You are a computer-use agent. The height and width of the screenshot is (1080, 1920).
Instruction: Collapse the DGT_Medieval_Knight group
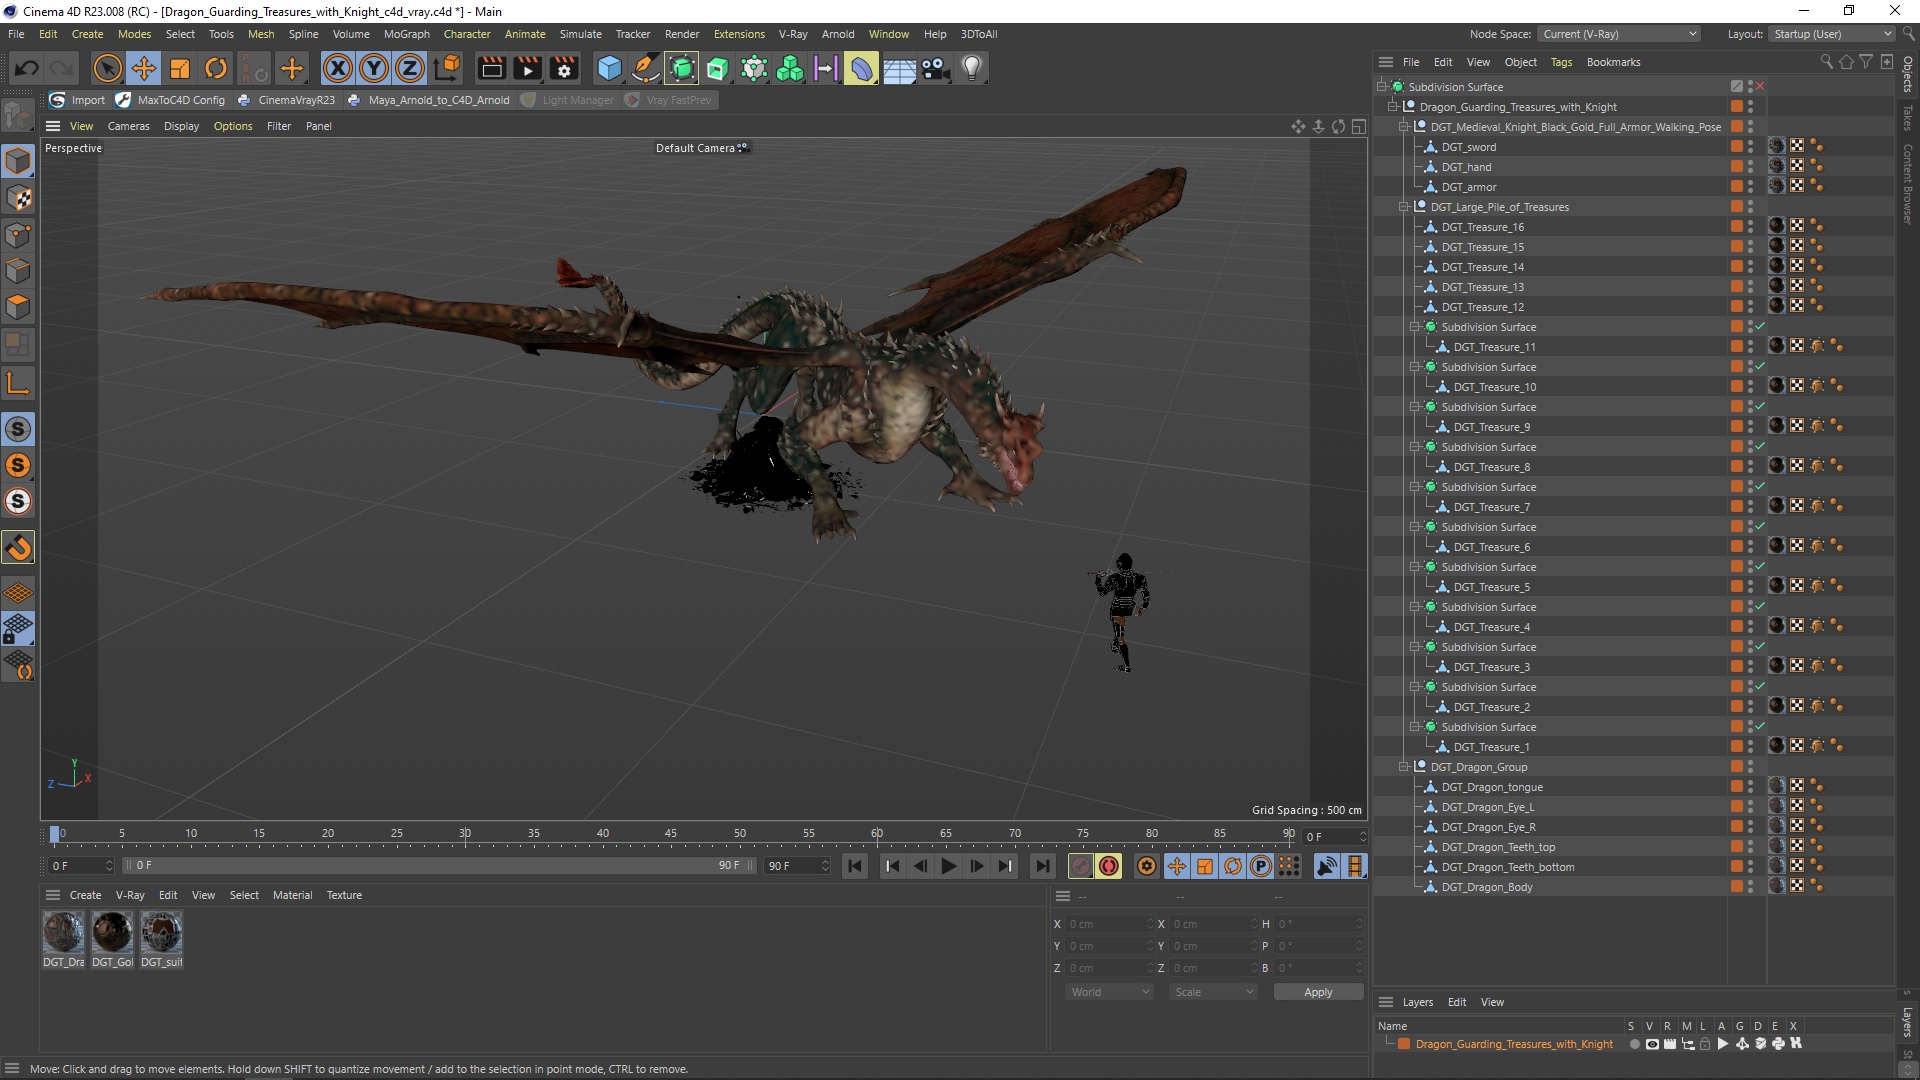coord(1403,127)
